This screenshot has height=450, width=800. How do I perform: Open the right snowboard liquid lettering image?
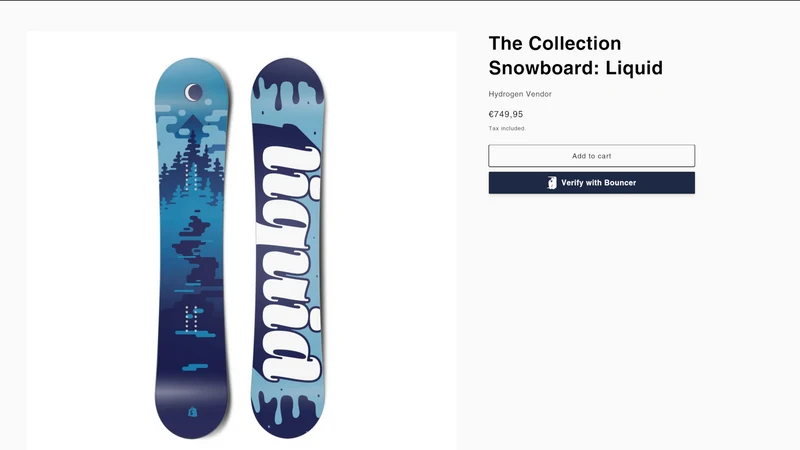pos(288,248)
